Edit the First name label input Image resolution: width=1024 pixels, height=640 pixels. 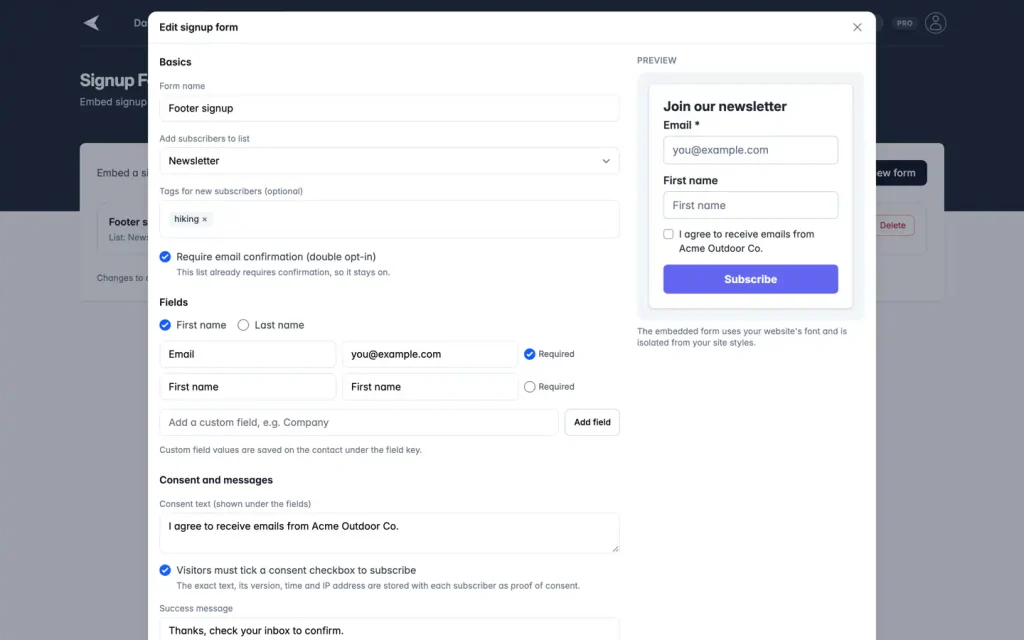pyautogui.click(x=248, y=387)
